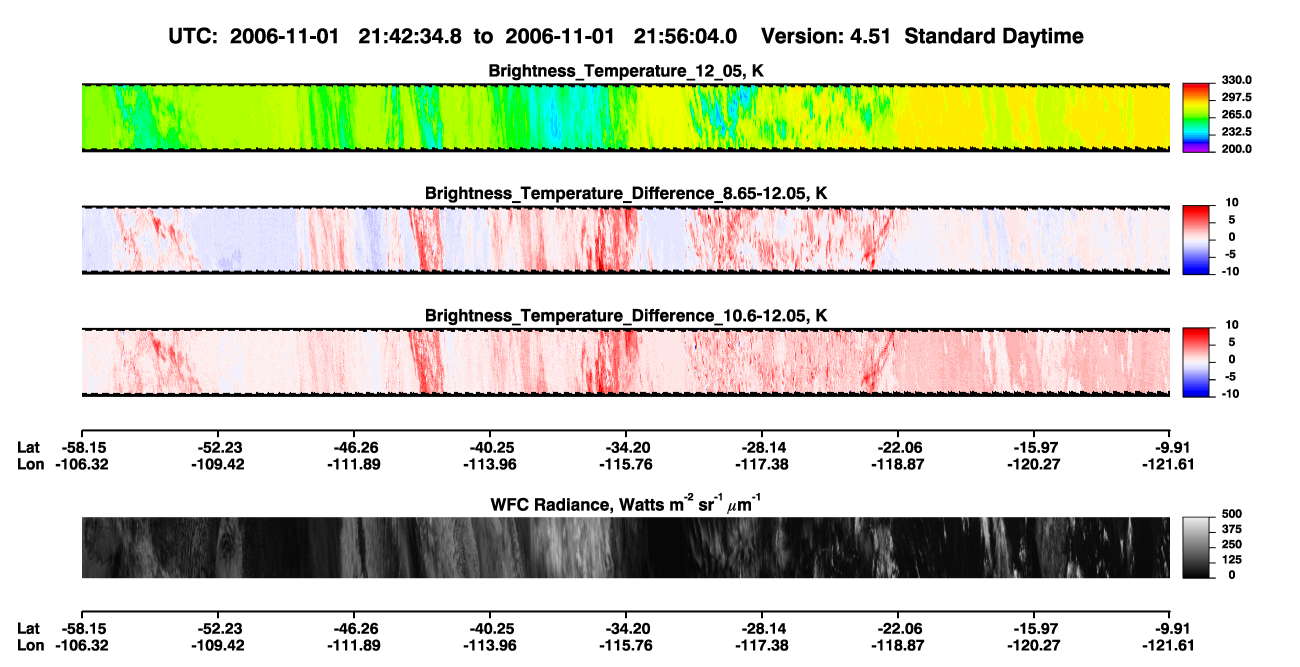1300x667 pixels.
Task: Click the WFC Radiance grayscale colorbar
Action: pyautogui.click(x=1197, y=546)
